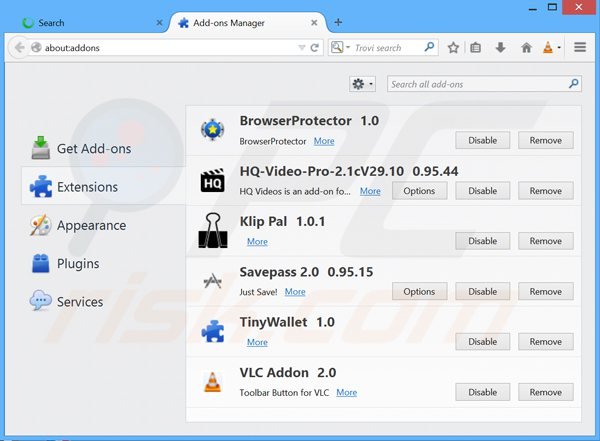Open More link under Klip Pal

[x=257, y=242]
